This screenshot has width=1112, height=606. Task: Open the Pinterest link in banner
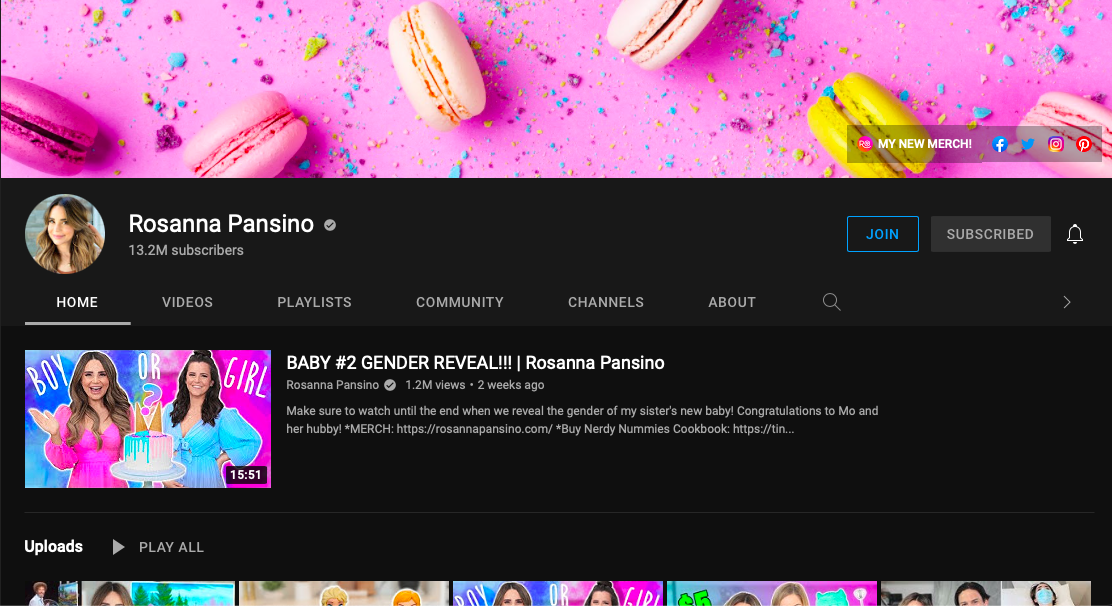1084,144
